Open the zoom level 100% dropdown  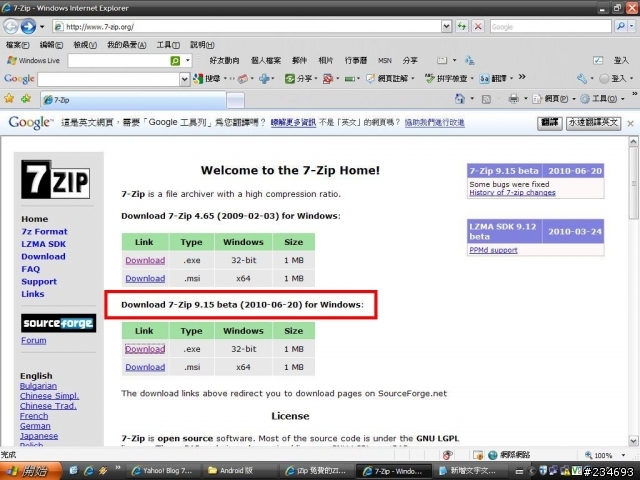click(624, 455)
